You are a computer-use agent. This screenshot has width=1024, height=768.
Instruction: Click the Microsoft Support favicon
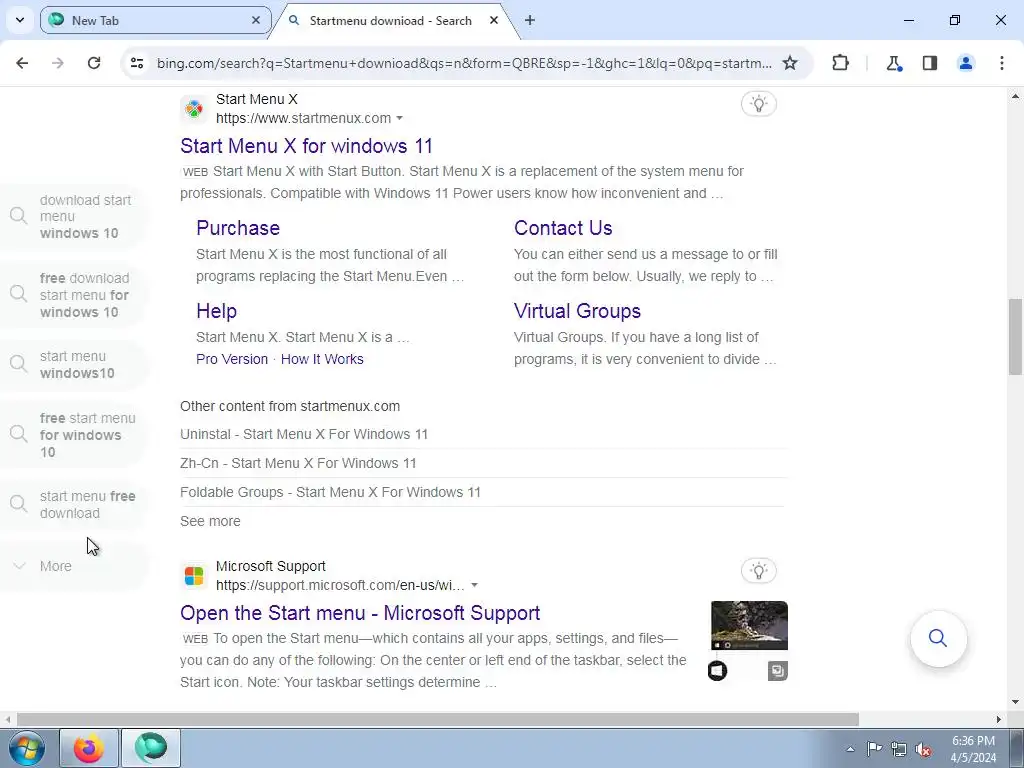(194, 576)
